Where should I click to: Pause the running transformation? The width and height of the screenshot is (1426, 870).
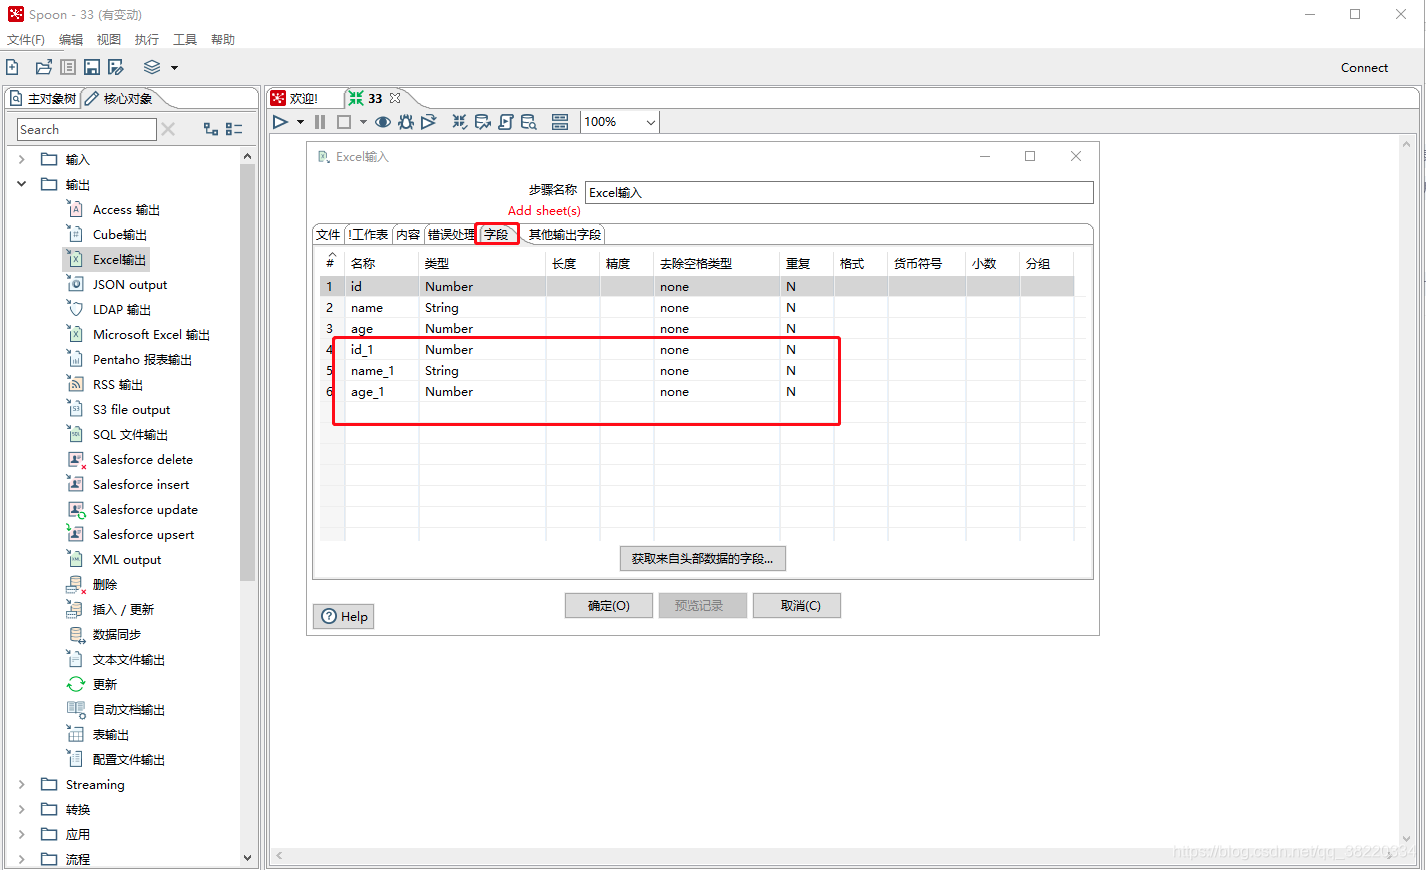pyautogui.click(x=320, y=122)
